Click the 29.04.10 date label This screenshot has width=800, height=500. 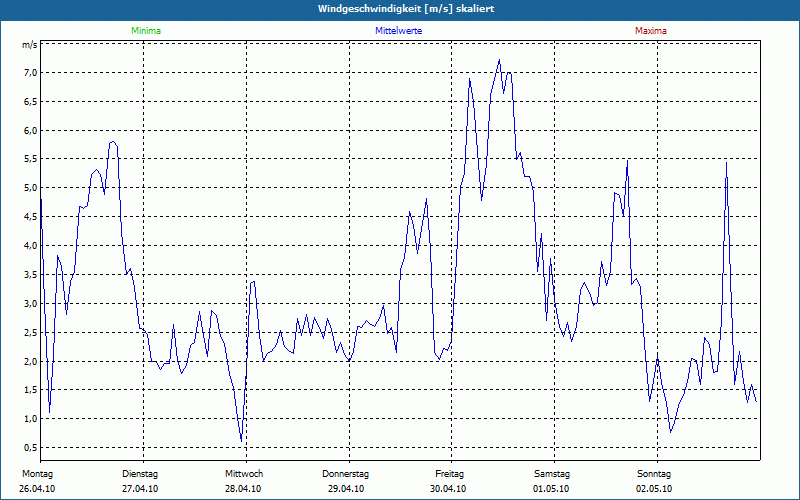(x=346, y=489)
